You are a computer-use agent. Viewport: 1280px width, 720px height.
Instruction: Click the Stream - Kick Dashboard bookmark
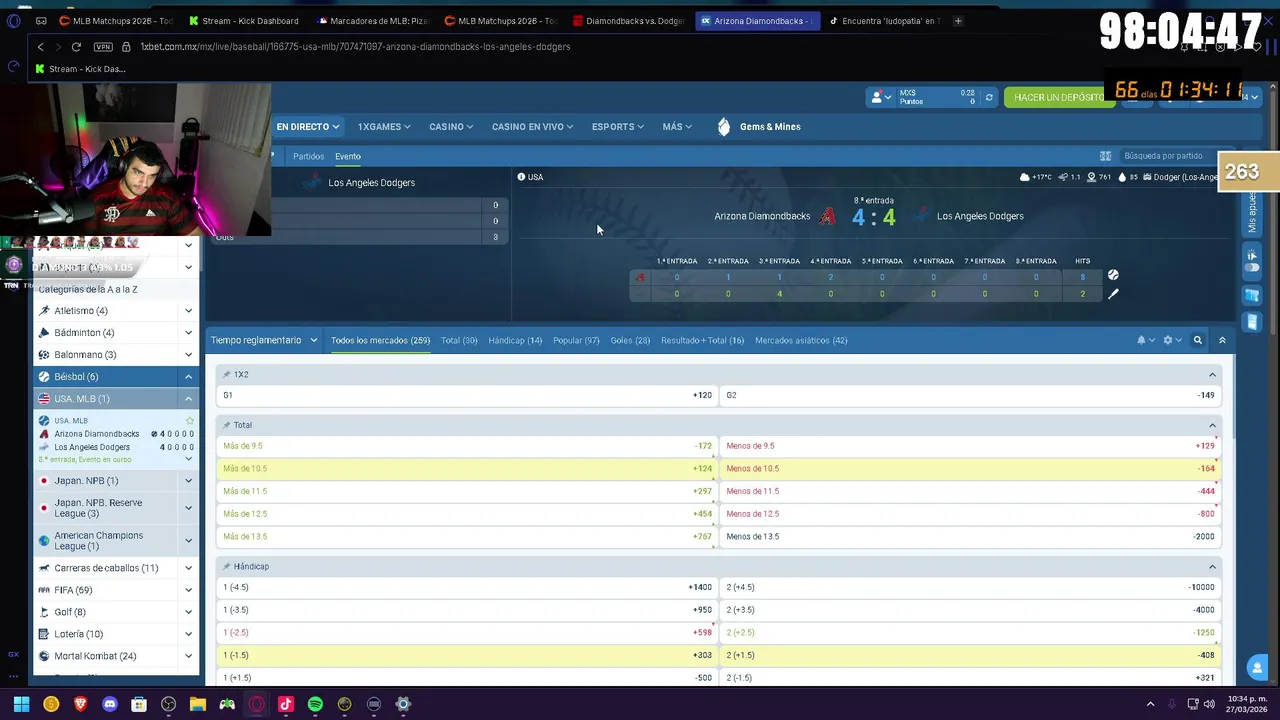[80, 69]
